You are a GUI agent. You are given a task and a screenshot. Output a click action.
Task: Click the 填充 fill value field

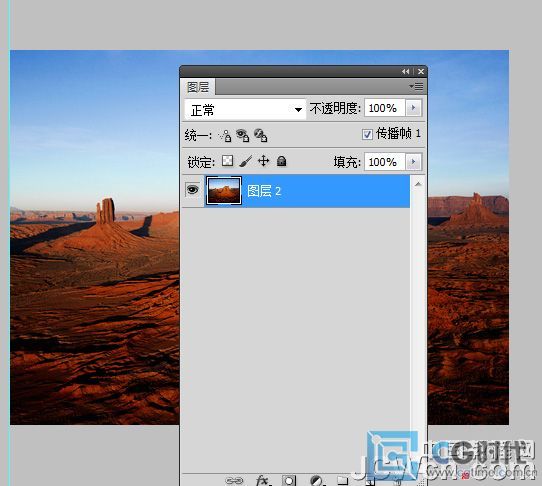click(x=384, y=162)
